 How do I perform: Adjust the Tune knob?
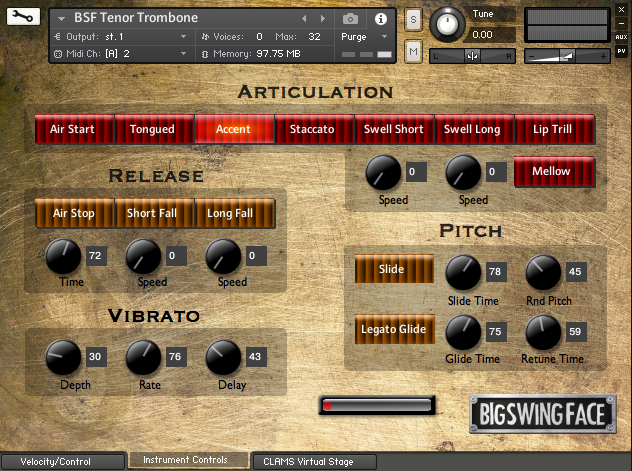[x=447, y=24]
